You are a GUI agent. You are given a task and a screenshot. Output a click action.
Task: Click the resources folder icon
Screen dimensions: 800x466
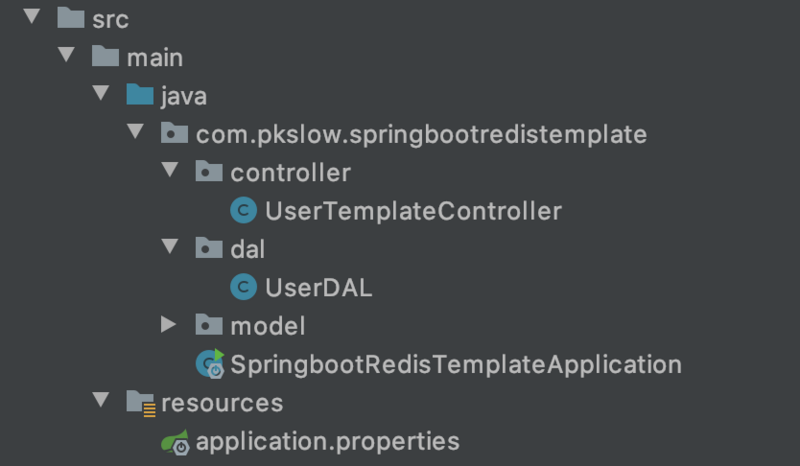point(140,403)
